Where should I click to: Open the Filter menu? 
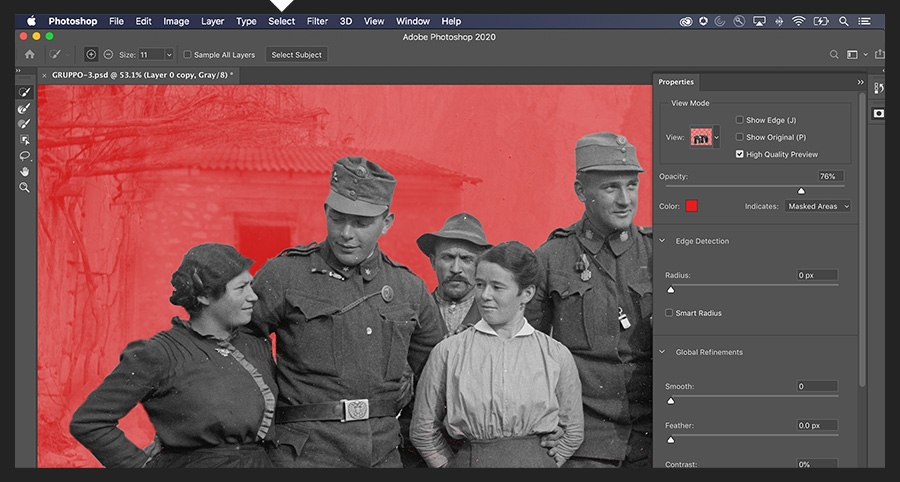(317, 21)
